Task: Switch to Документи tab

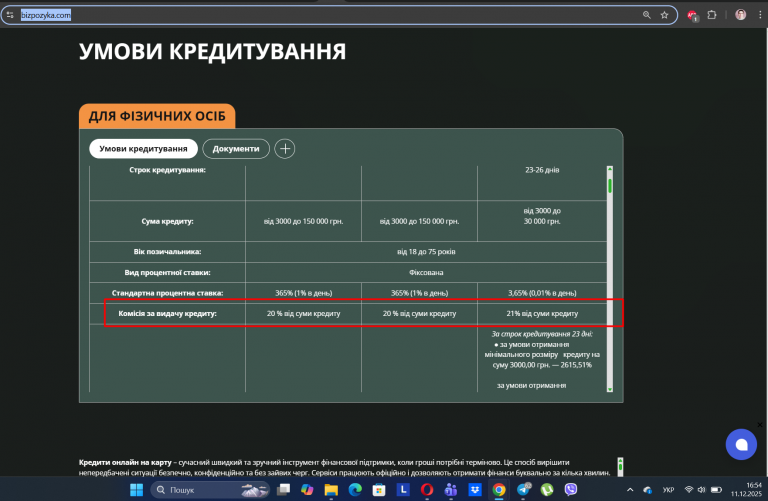Action: 236,149
